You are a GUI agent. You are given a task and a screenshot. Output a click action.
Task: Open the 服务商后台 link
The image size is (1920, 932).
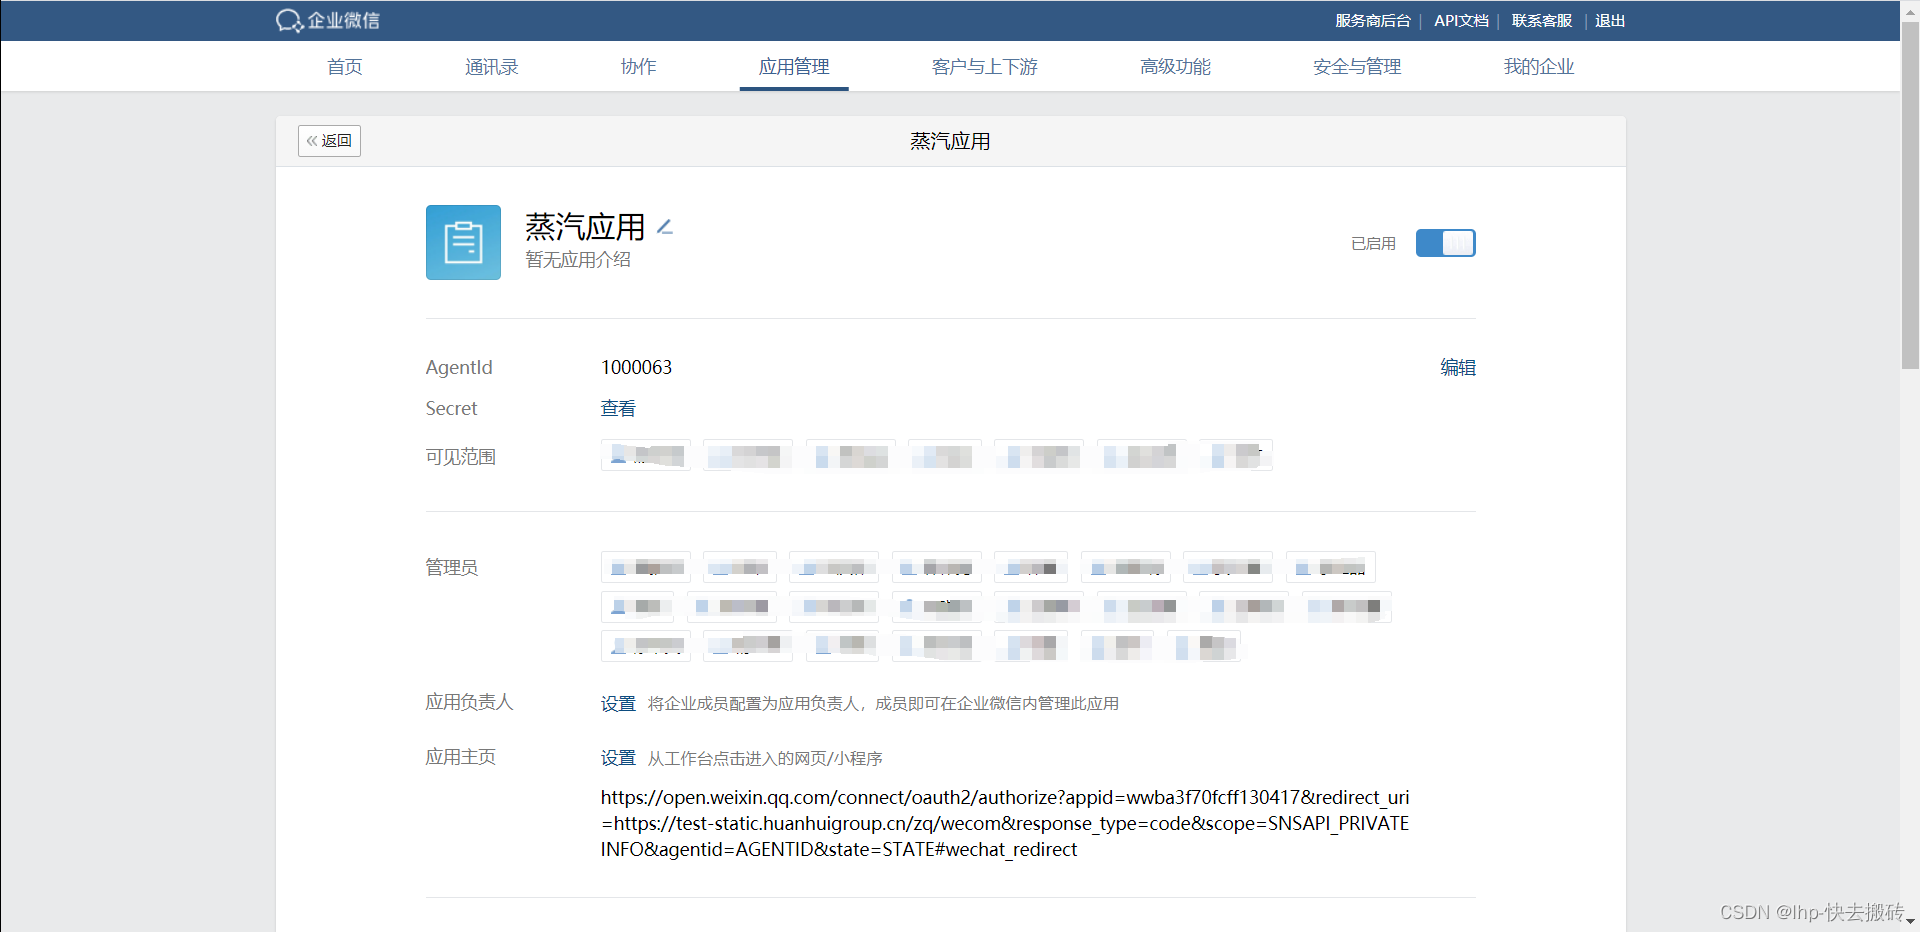[x=1372, y=21]
